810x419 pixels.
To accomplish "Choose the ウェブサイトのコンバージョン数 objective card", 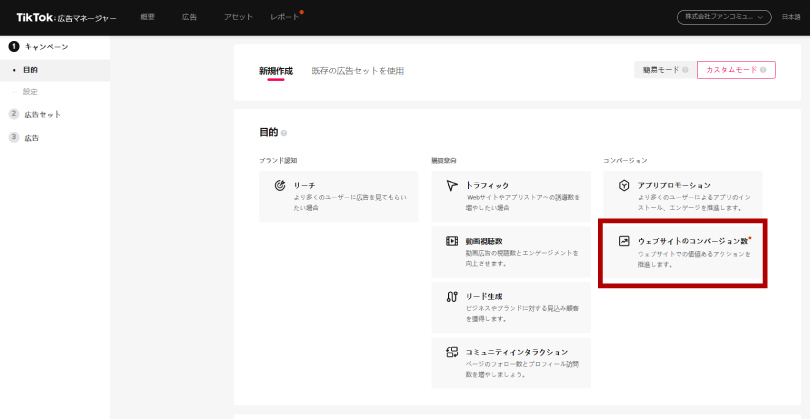I will click(x=683, y=252).
